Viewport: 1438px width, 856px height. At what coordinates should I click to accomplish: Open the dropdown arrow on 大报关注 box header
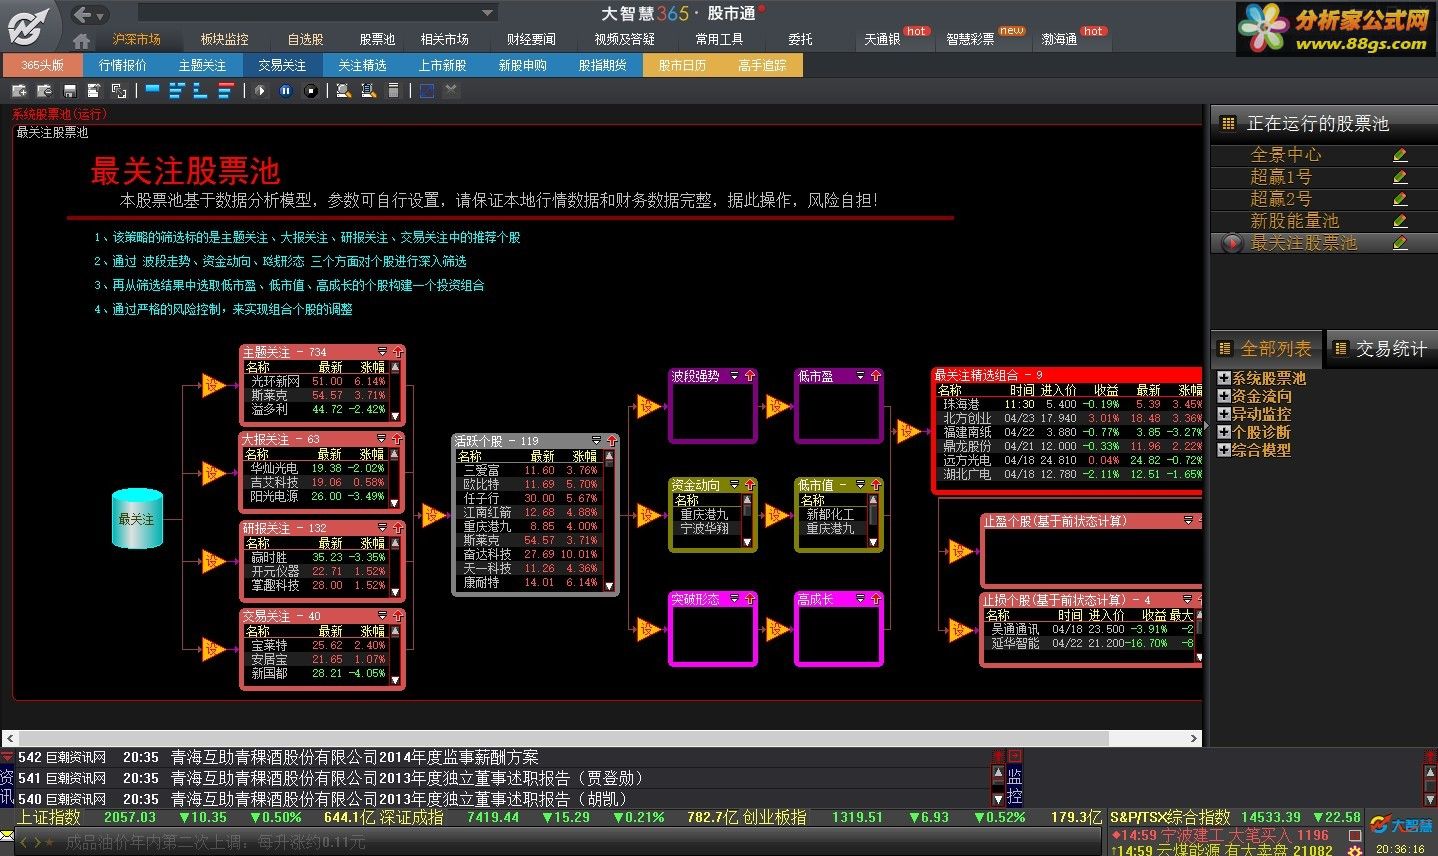pos(381,439)
